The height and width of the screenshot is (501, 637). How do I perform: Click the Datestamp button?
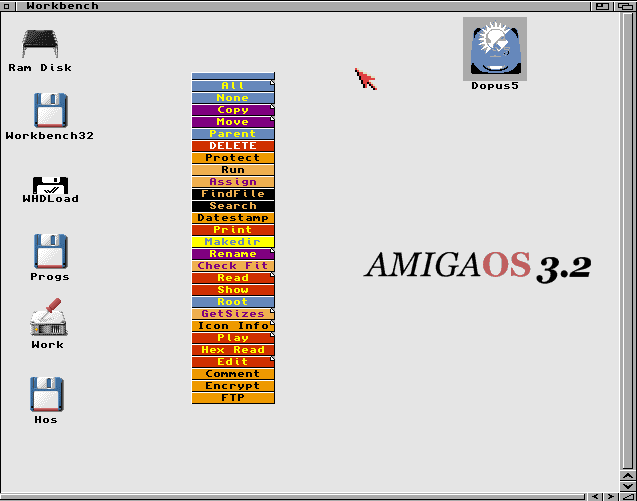pos(233,217)
